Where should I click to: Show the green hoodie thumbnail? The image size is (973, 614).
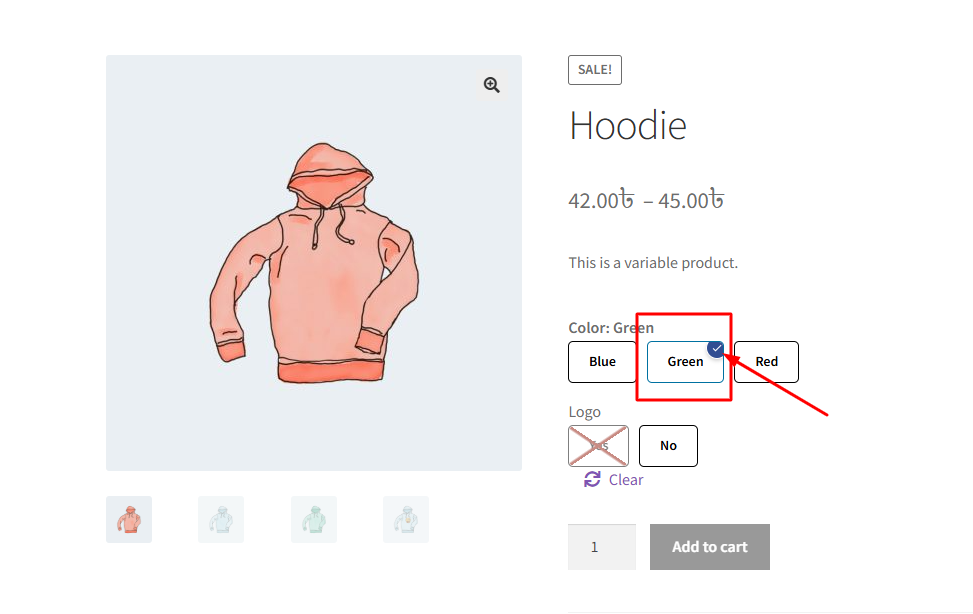pos(314,520)
